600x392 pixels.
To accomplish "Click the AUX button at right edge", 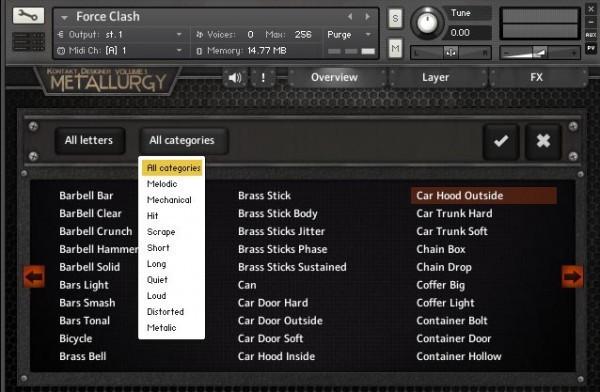I will (591, 35).
